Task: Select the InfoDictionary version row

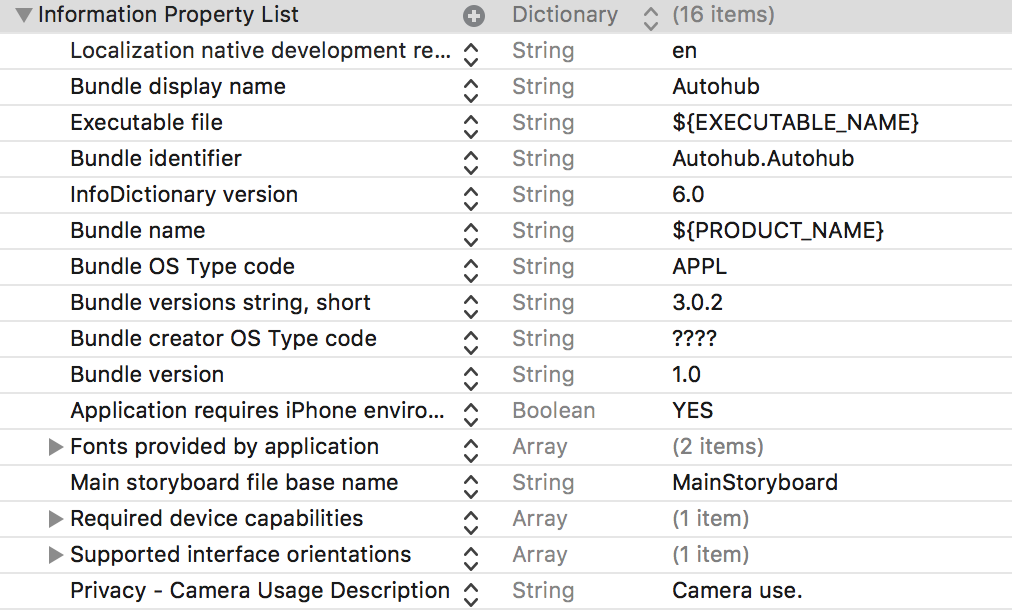Action: pos(184,195)
